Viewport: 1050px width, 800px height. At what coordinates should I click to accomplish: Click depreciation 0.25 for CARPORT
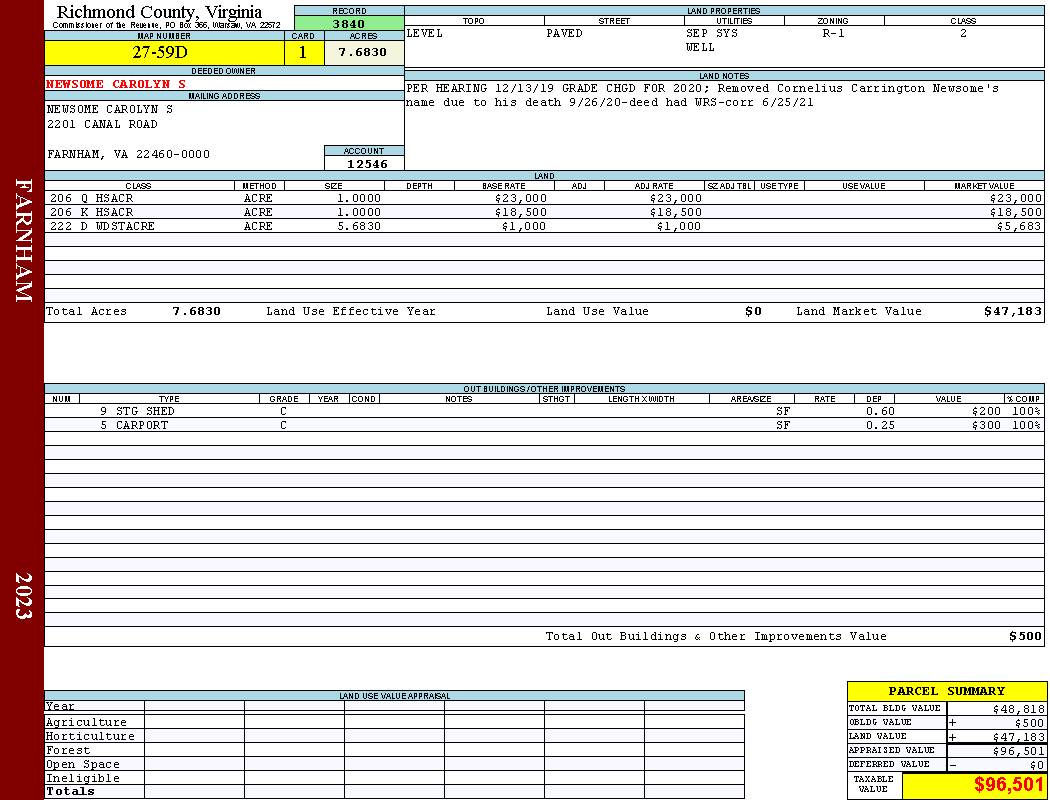[880, 426]
